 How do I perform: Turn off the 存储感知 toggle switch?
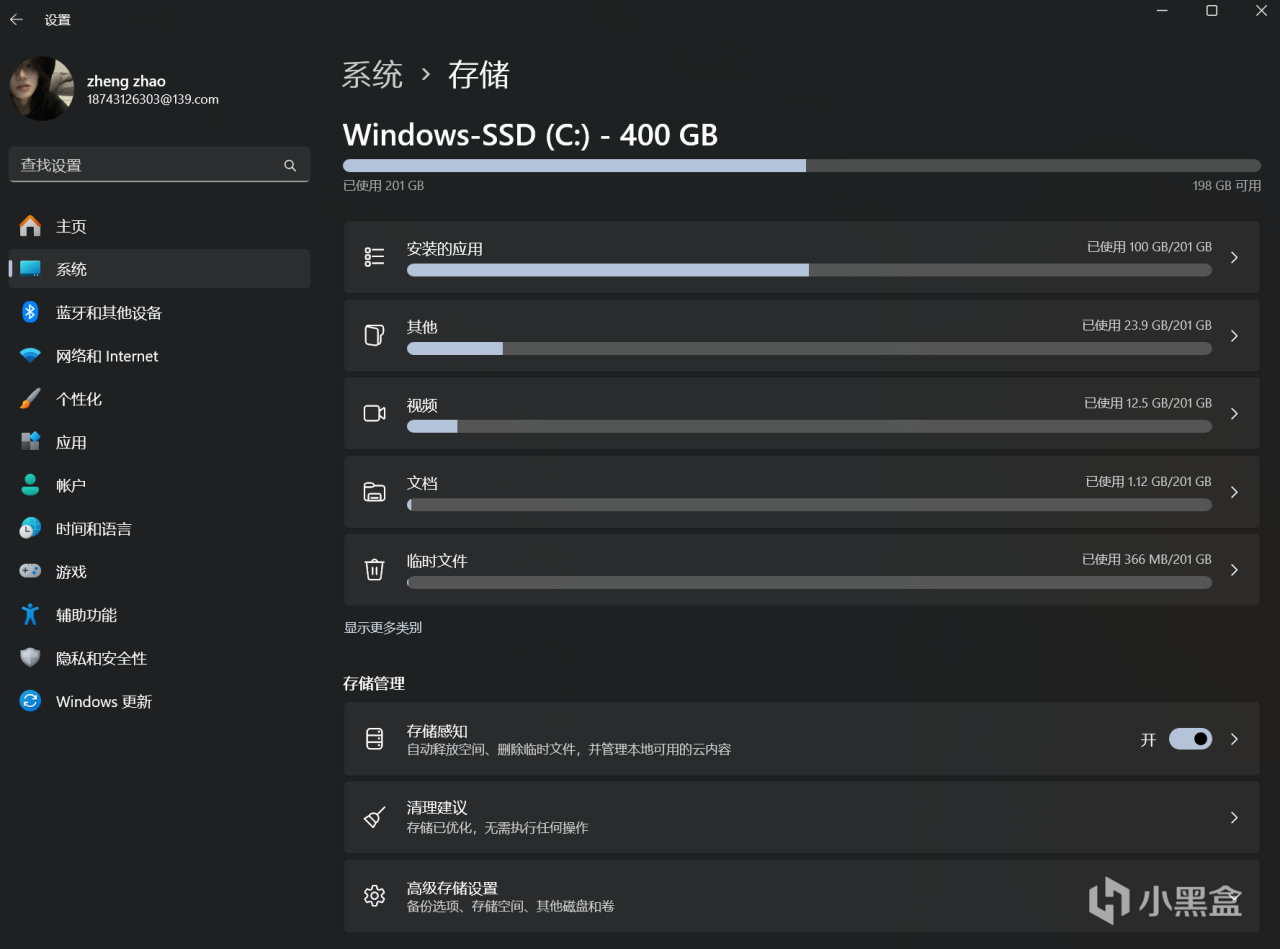(x=1190, y=739)
